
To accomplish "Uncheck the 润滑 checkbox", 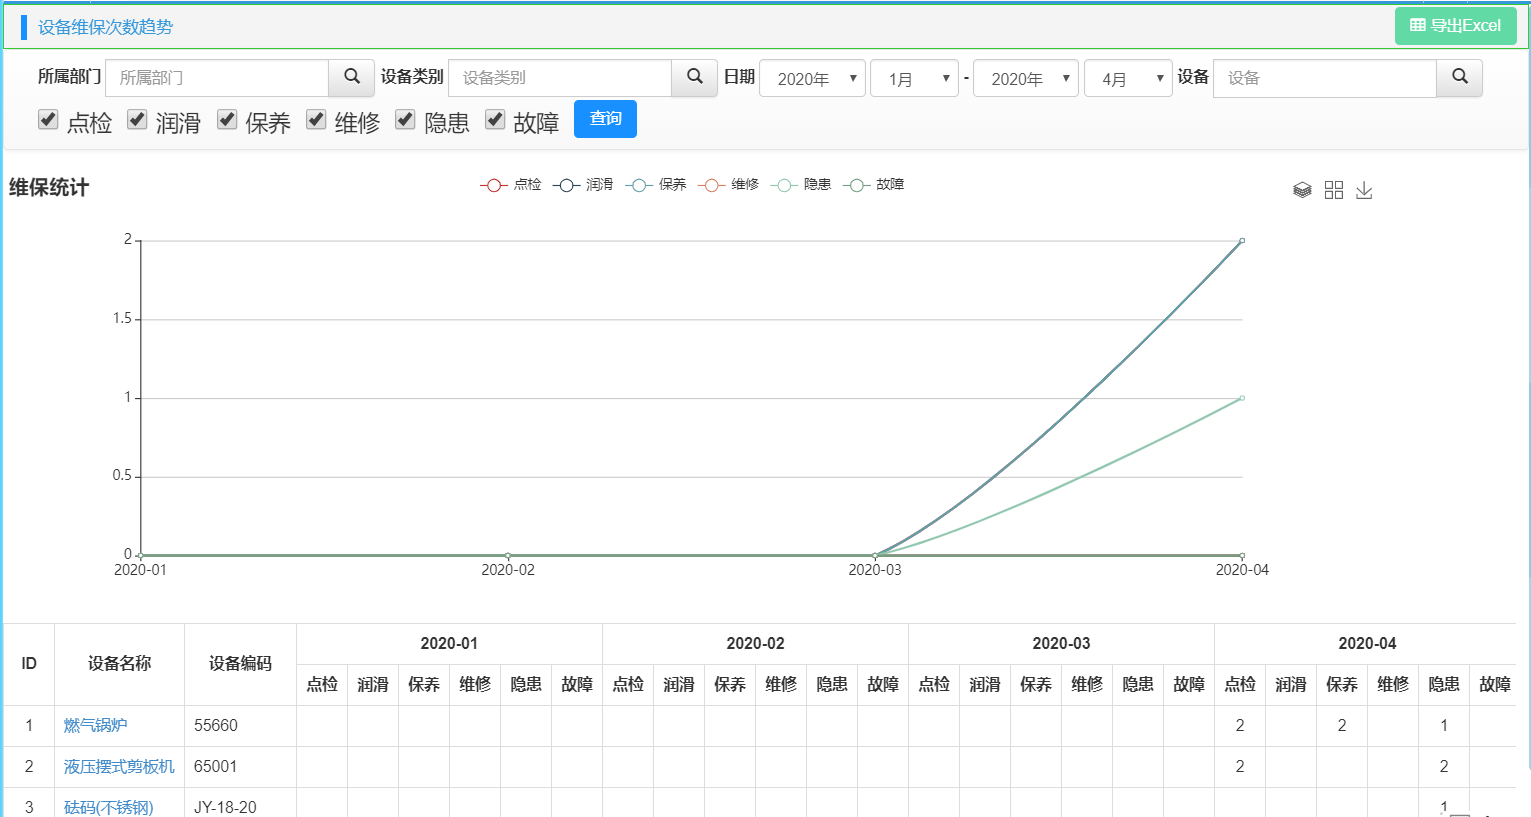I will [137, 120].
